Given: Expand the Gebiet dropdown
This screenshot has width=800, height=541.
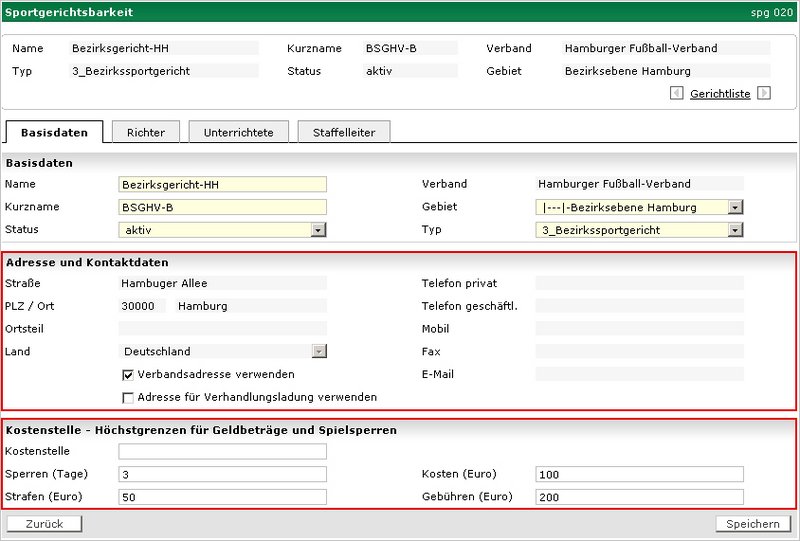Looking at the screenshot, I should pyautogui.click(x=735, y=207).
